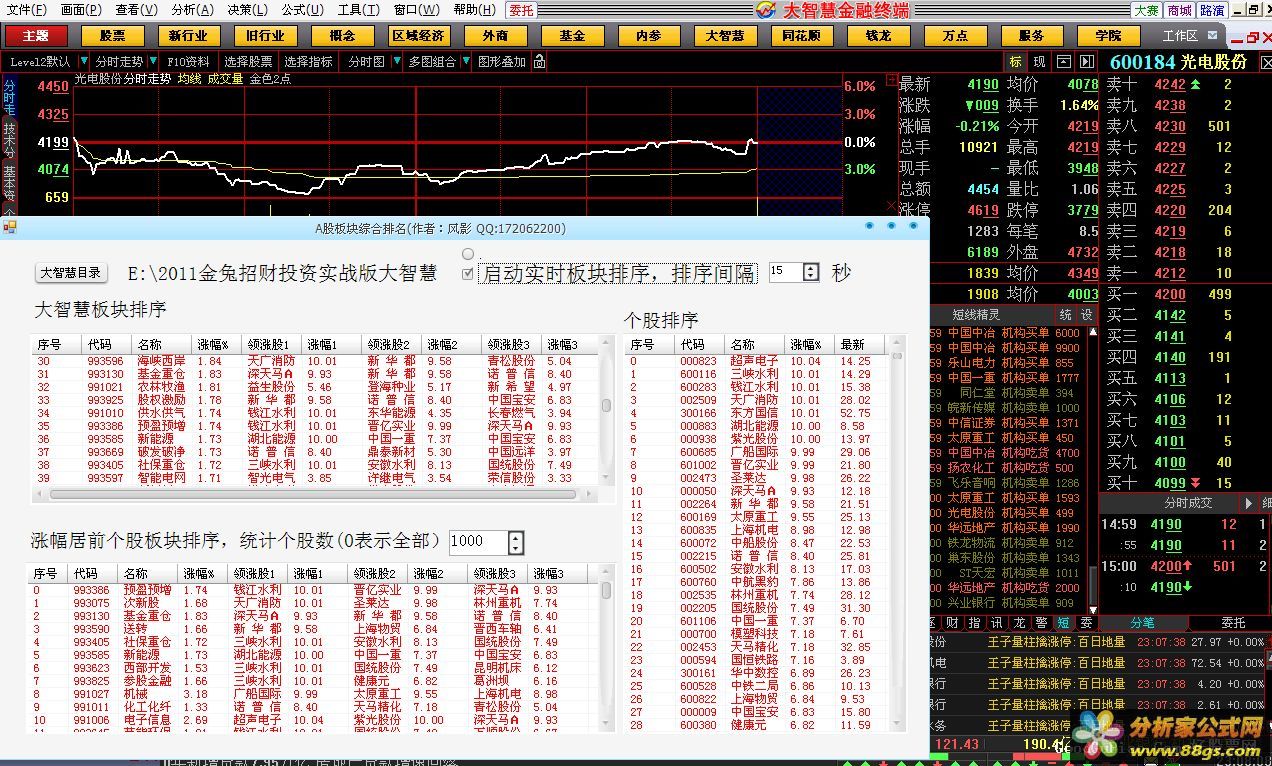This screenshot has width=1272, height=766.
Task: Select the 海峡西岸 row in 大智慧板块排序
Action: [316, 361]
